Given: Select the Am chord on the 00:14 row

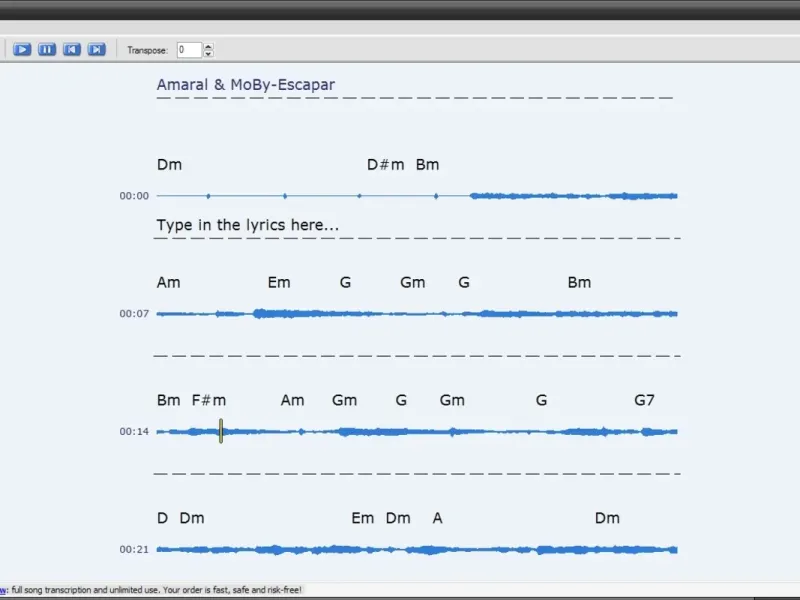Looking at the screenshot, I should 292,400.
